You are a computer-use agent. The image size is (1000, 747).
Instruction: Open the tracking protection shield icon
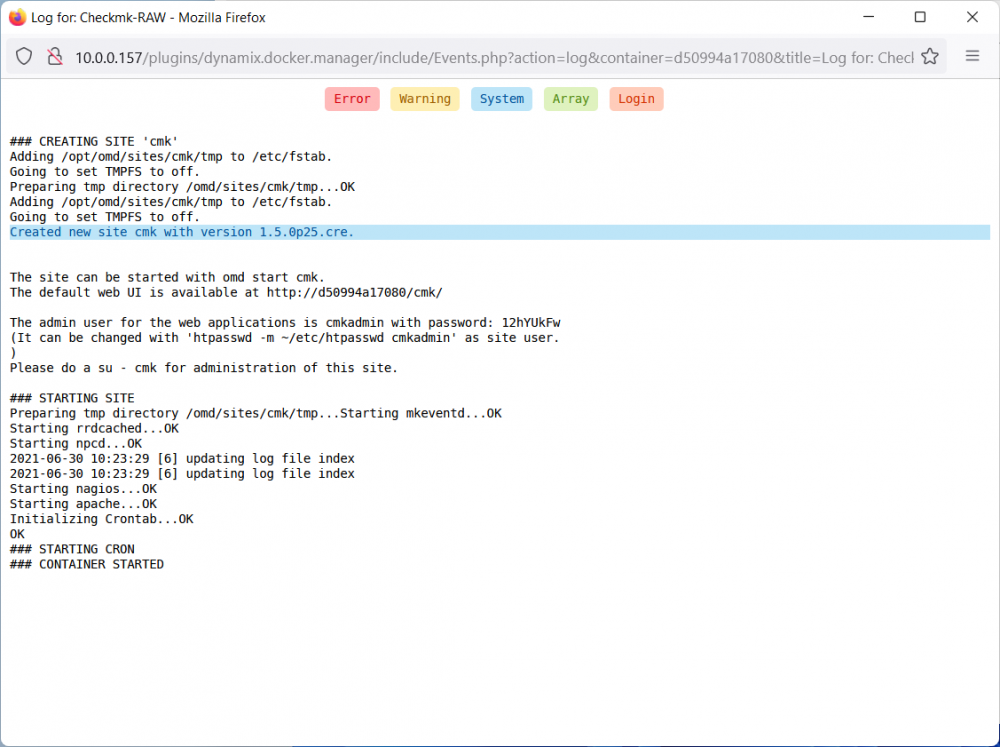(24, 57)
